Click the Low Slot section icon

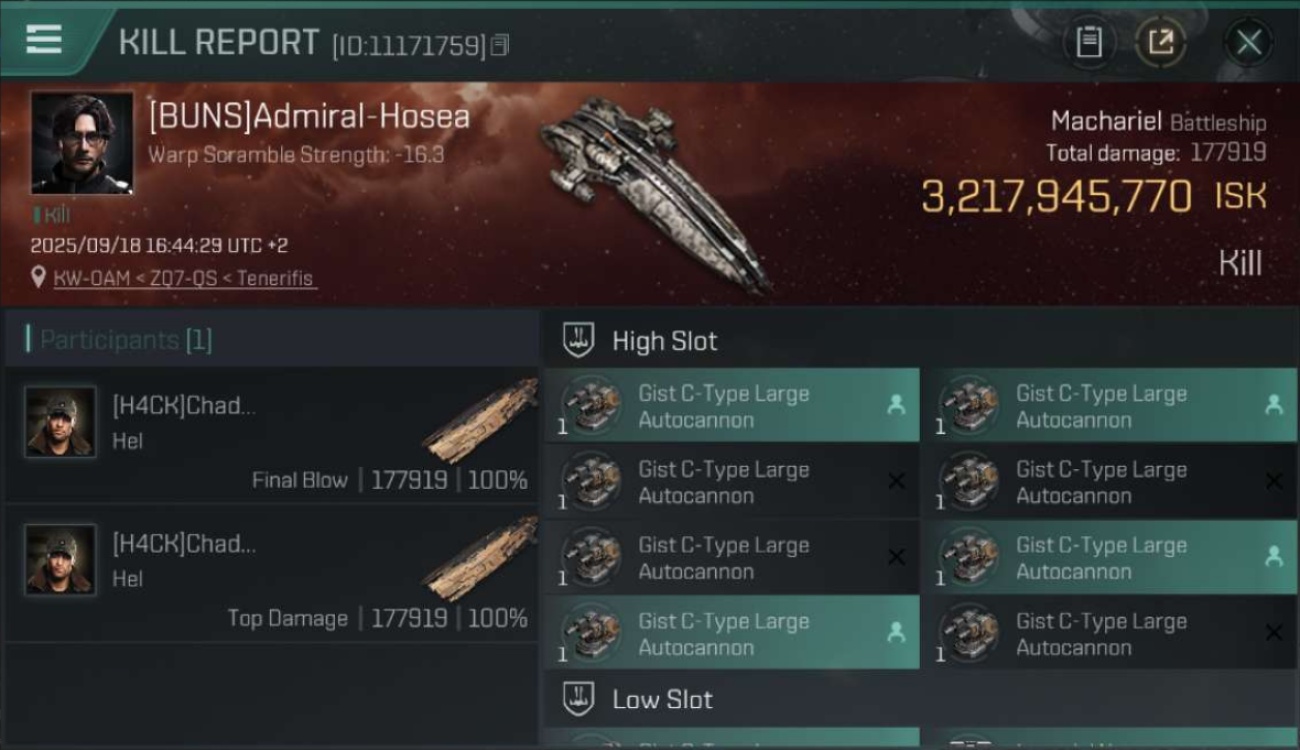coord(579,698)
